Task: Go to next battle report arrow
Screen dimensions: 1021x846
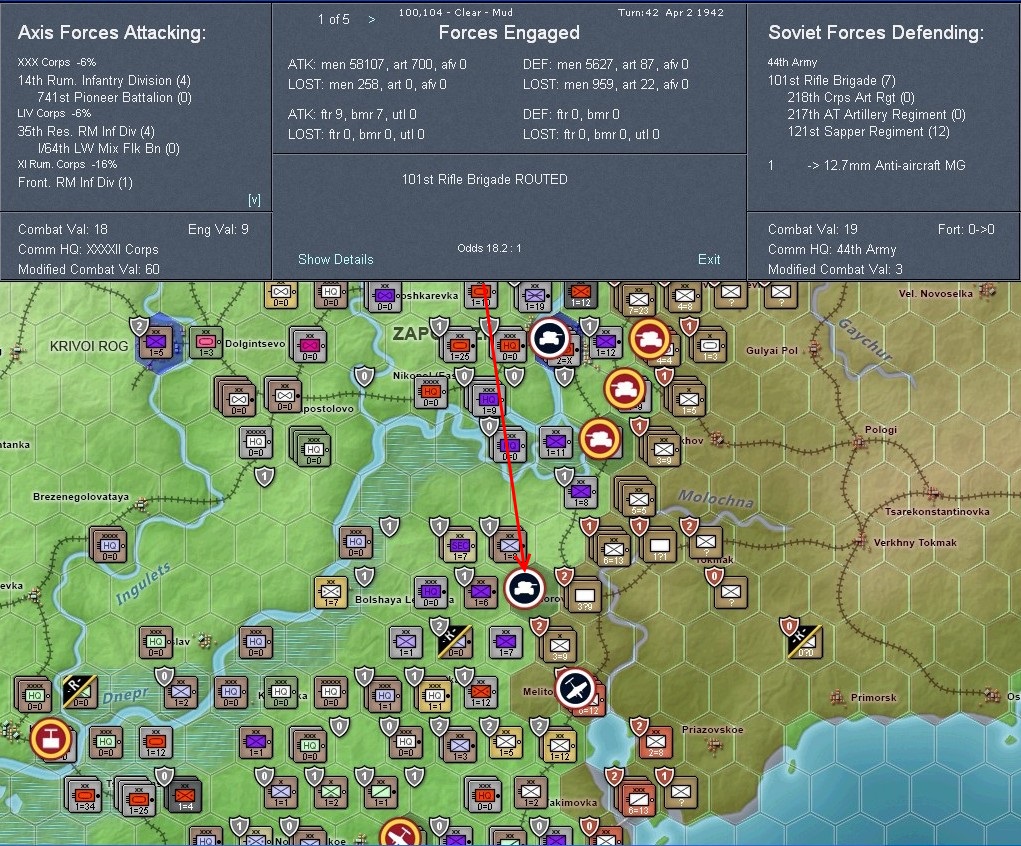Action: pos(372,19)
